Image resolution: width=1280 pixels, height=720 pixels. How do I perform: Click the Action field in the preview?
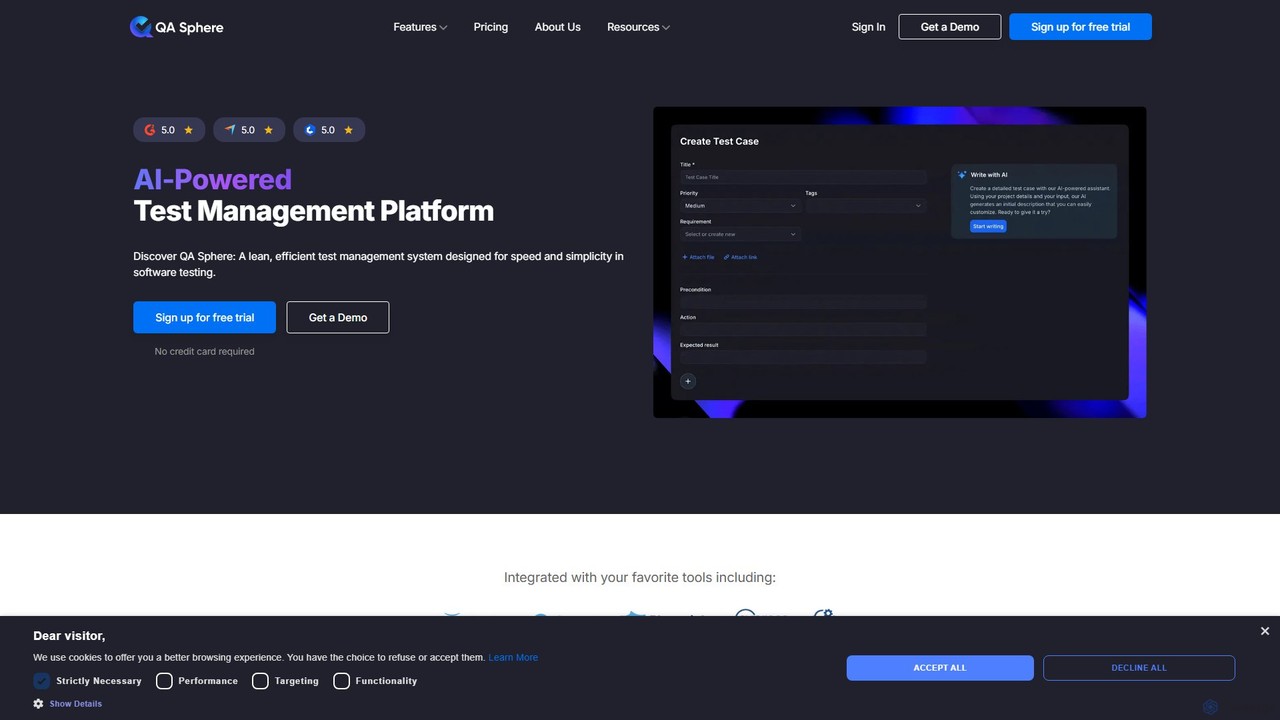coord(803,329)
